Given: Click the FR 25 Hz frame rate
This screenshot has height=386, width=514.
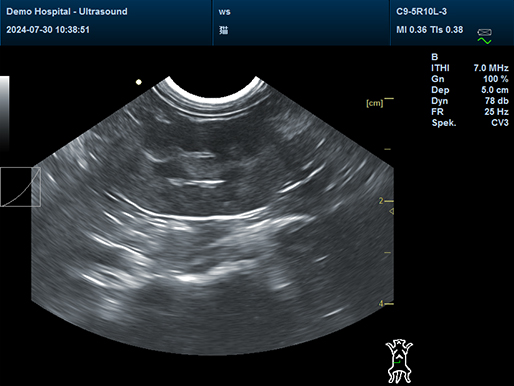Looking at the screenshot, I should (x=470, y=112).
